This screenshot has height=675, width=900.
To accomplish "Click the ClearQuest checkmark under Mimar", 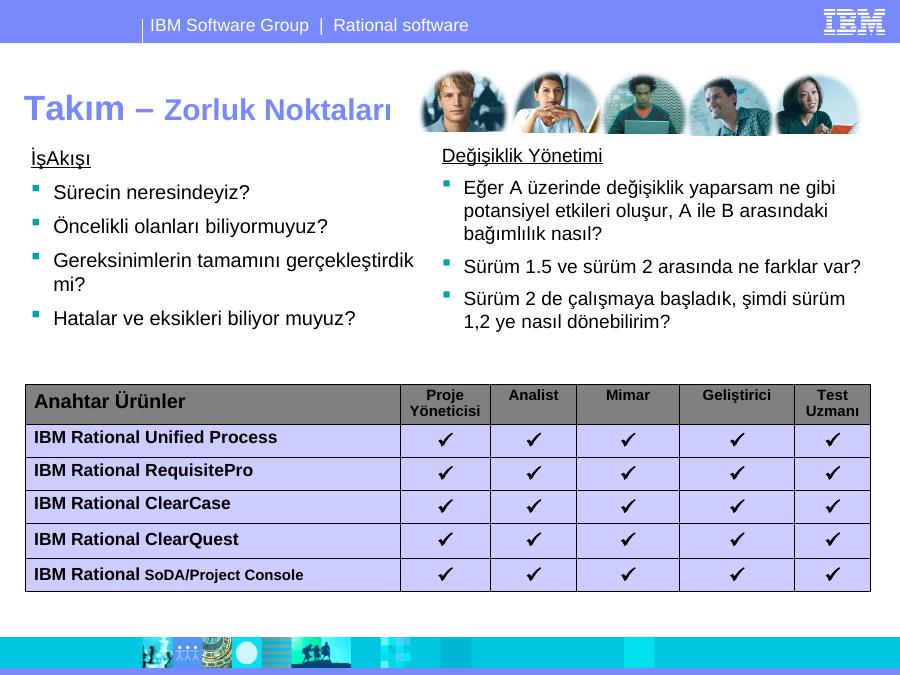I will point(629,540).
